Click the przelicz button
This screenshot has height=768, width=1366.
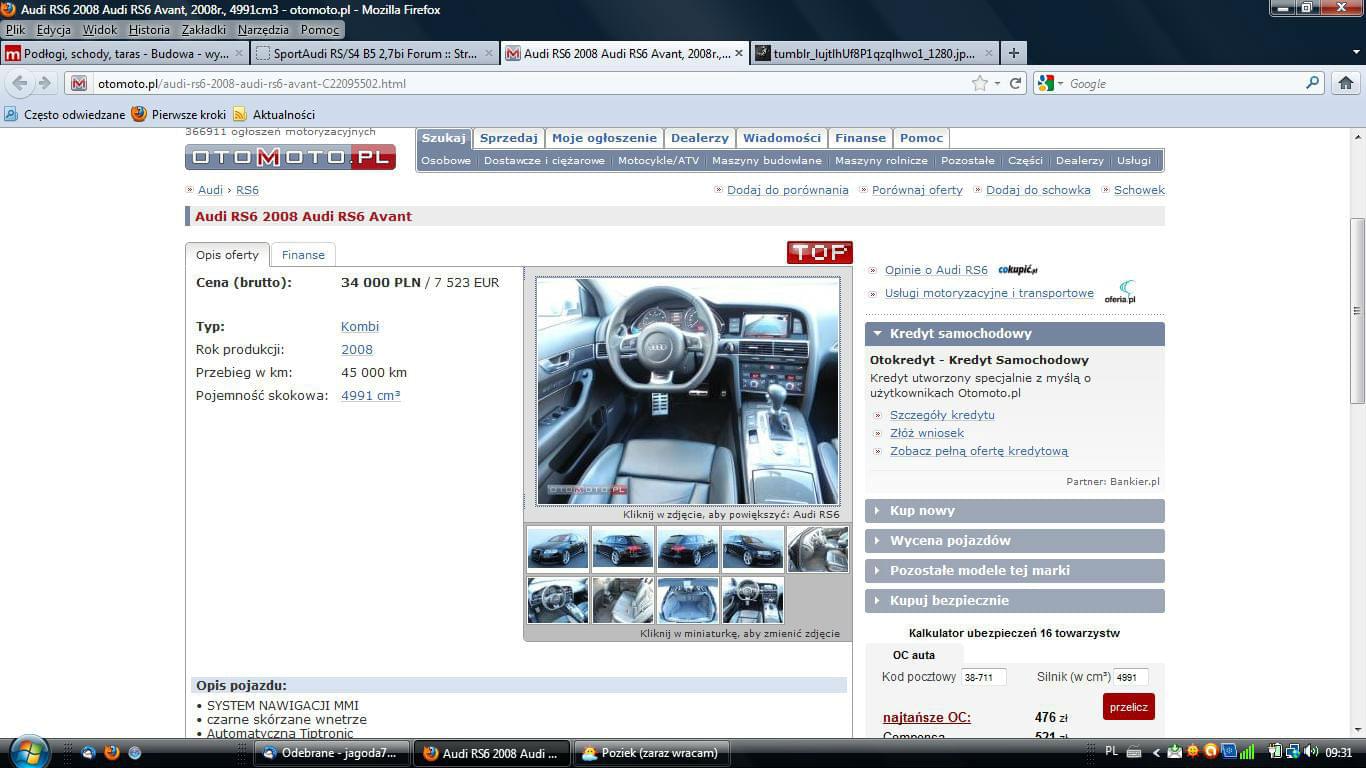[x=1129, y=707]
